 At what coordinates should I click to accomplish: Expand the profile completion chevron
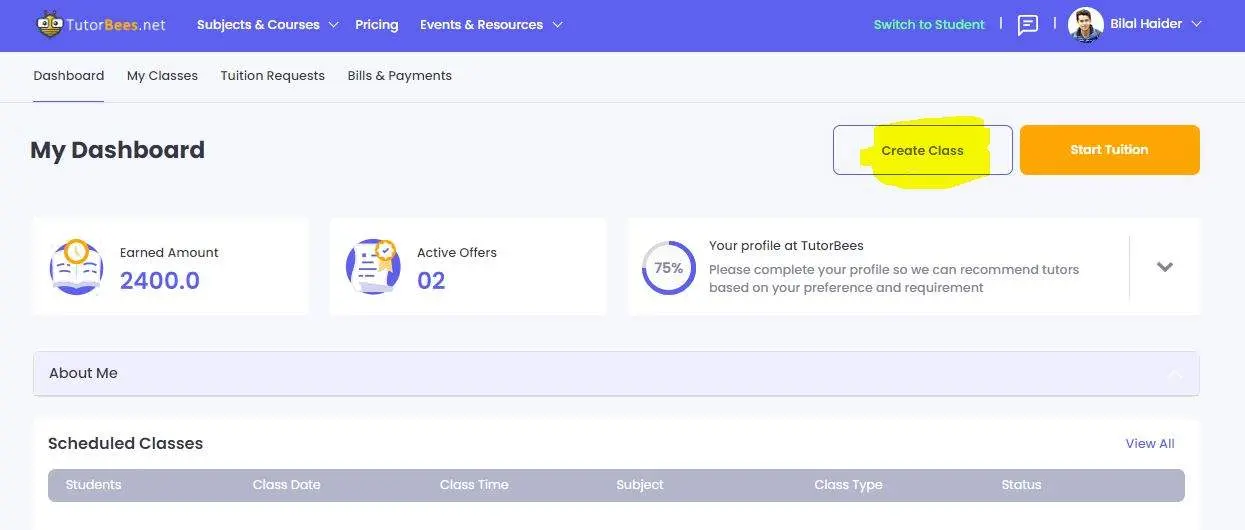pos(1164,267)
